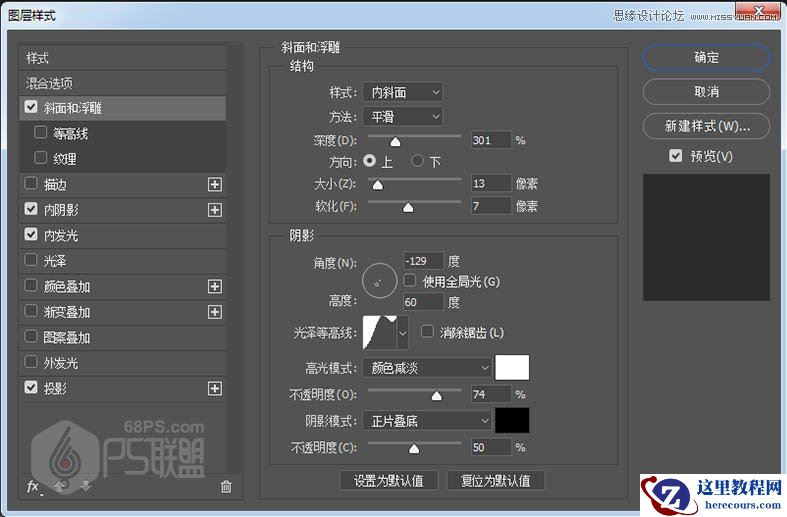
Task: Enable the 纹理 checkbox
Action: click(41, 158)
